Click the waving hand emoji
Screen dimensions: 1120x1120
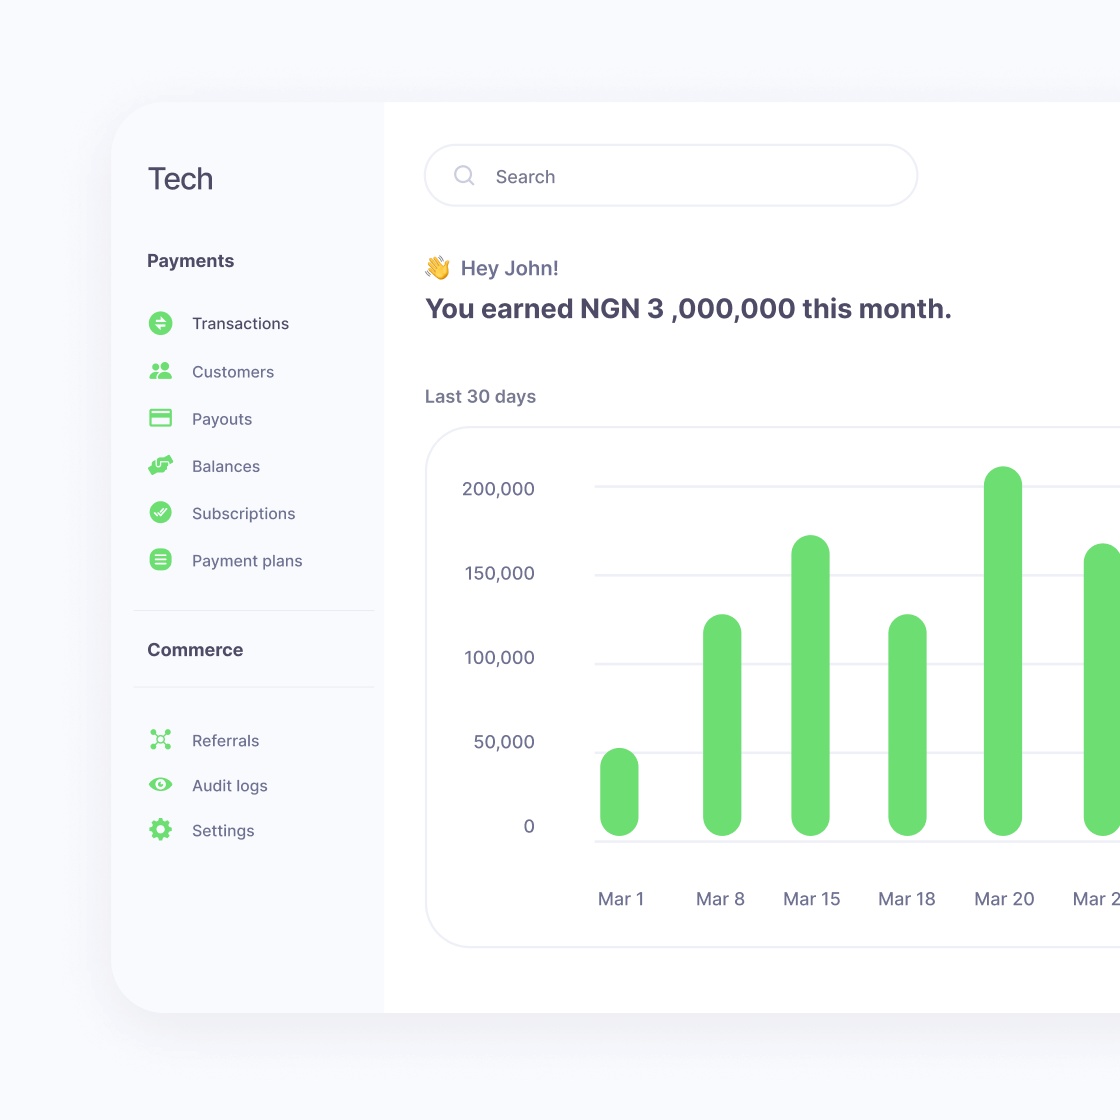[437, 268]
